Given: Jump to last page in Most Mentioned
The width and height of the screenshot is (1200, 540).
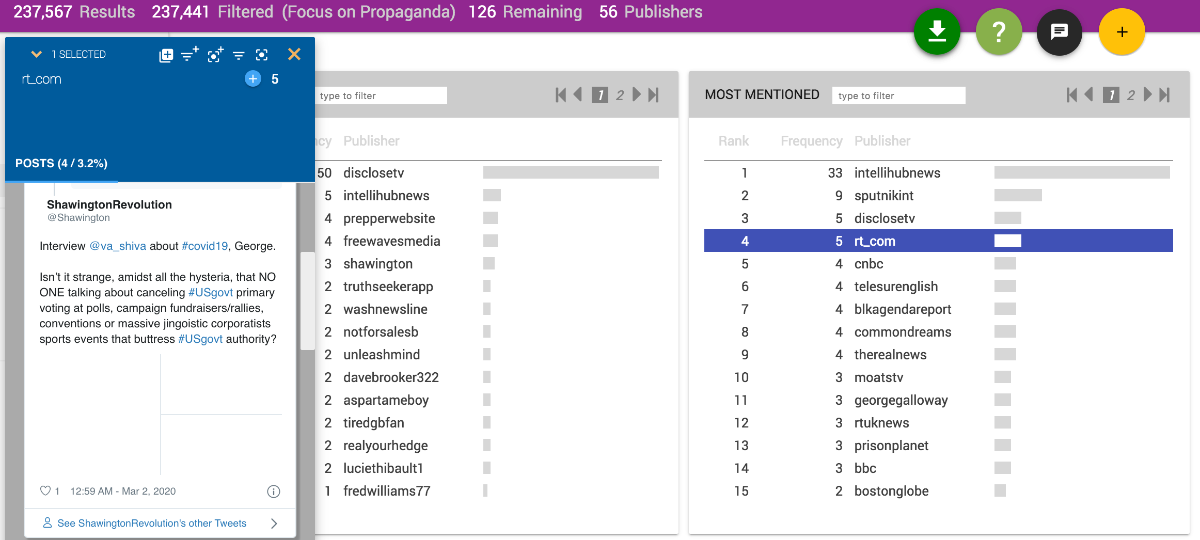Looking at the screenshot, I should (x=1164, y=95).
